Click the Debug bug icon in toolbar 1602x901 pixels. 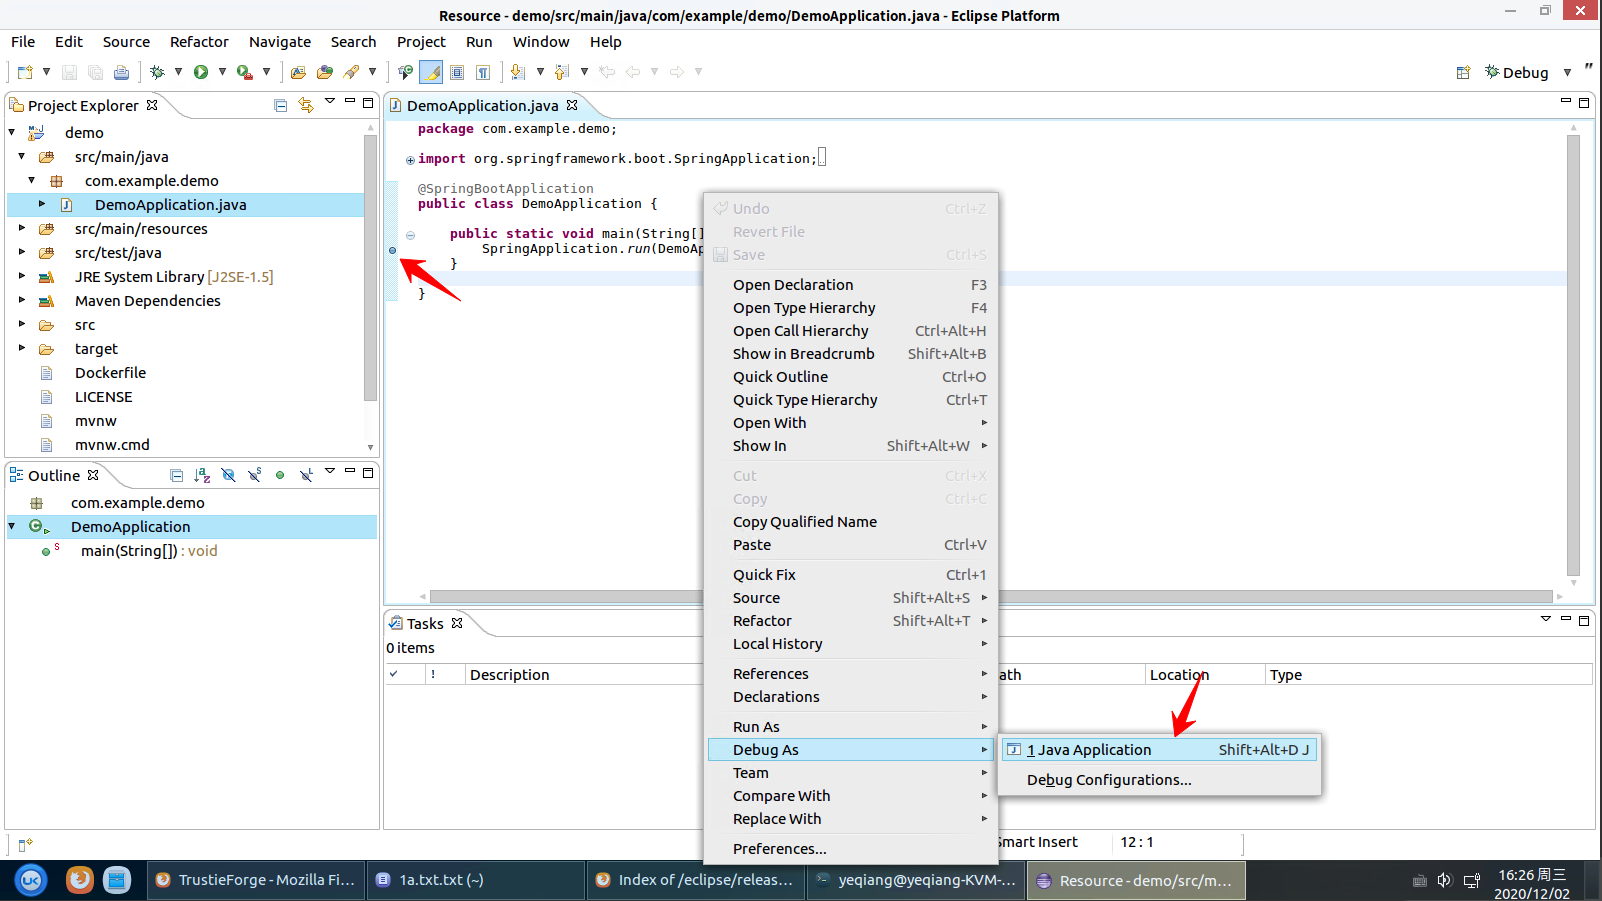pos(157,72)
